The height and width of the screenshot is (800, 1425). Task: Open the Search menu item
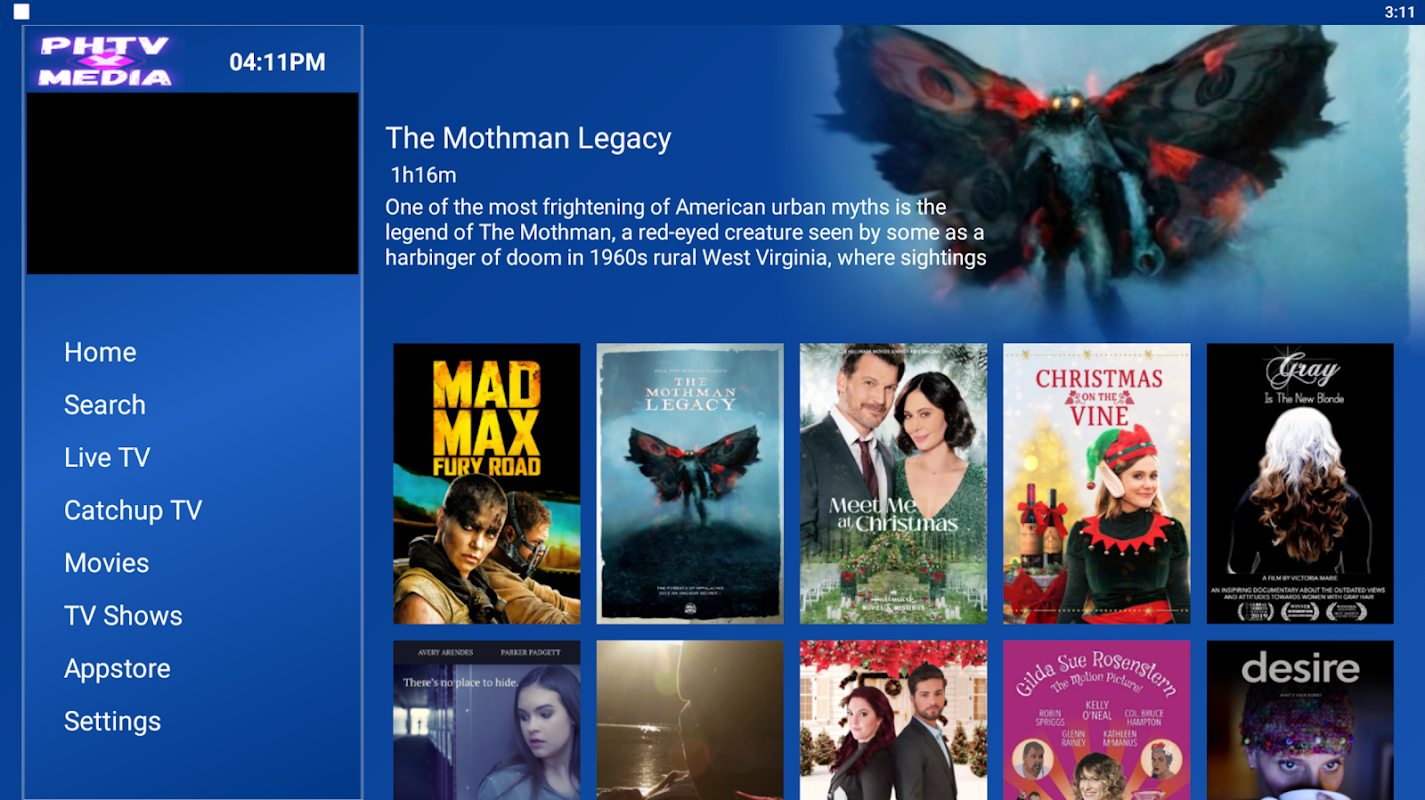point(105,405)
